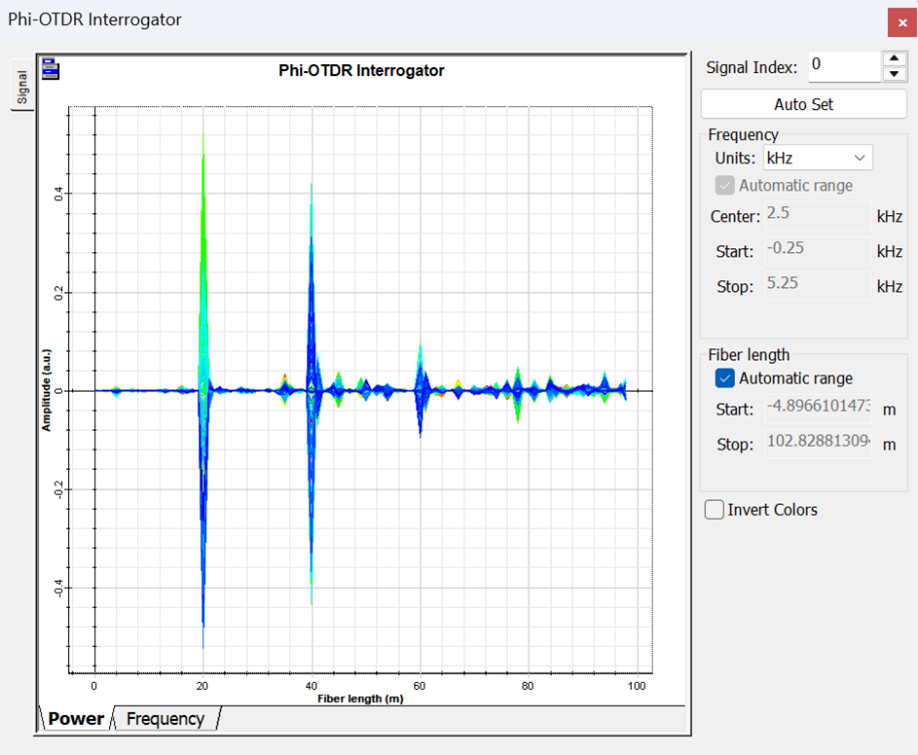Screen dimensions: 918x755
Task: Click the frequency Start field
Action: [817, 251]
